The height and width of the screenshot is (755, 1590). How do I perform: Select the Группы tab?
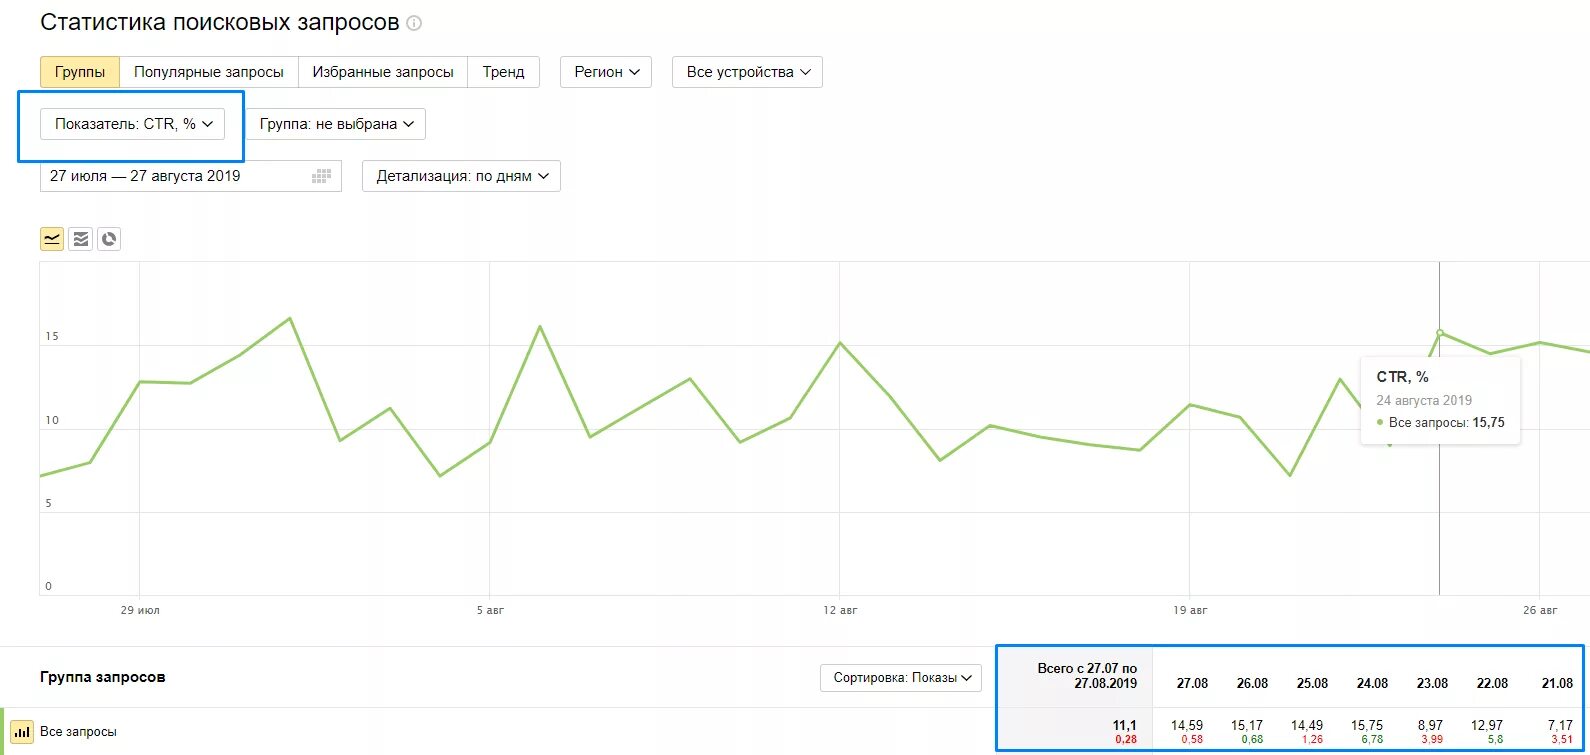pyautogui.click(x=80, y=72)
